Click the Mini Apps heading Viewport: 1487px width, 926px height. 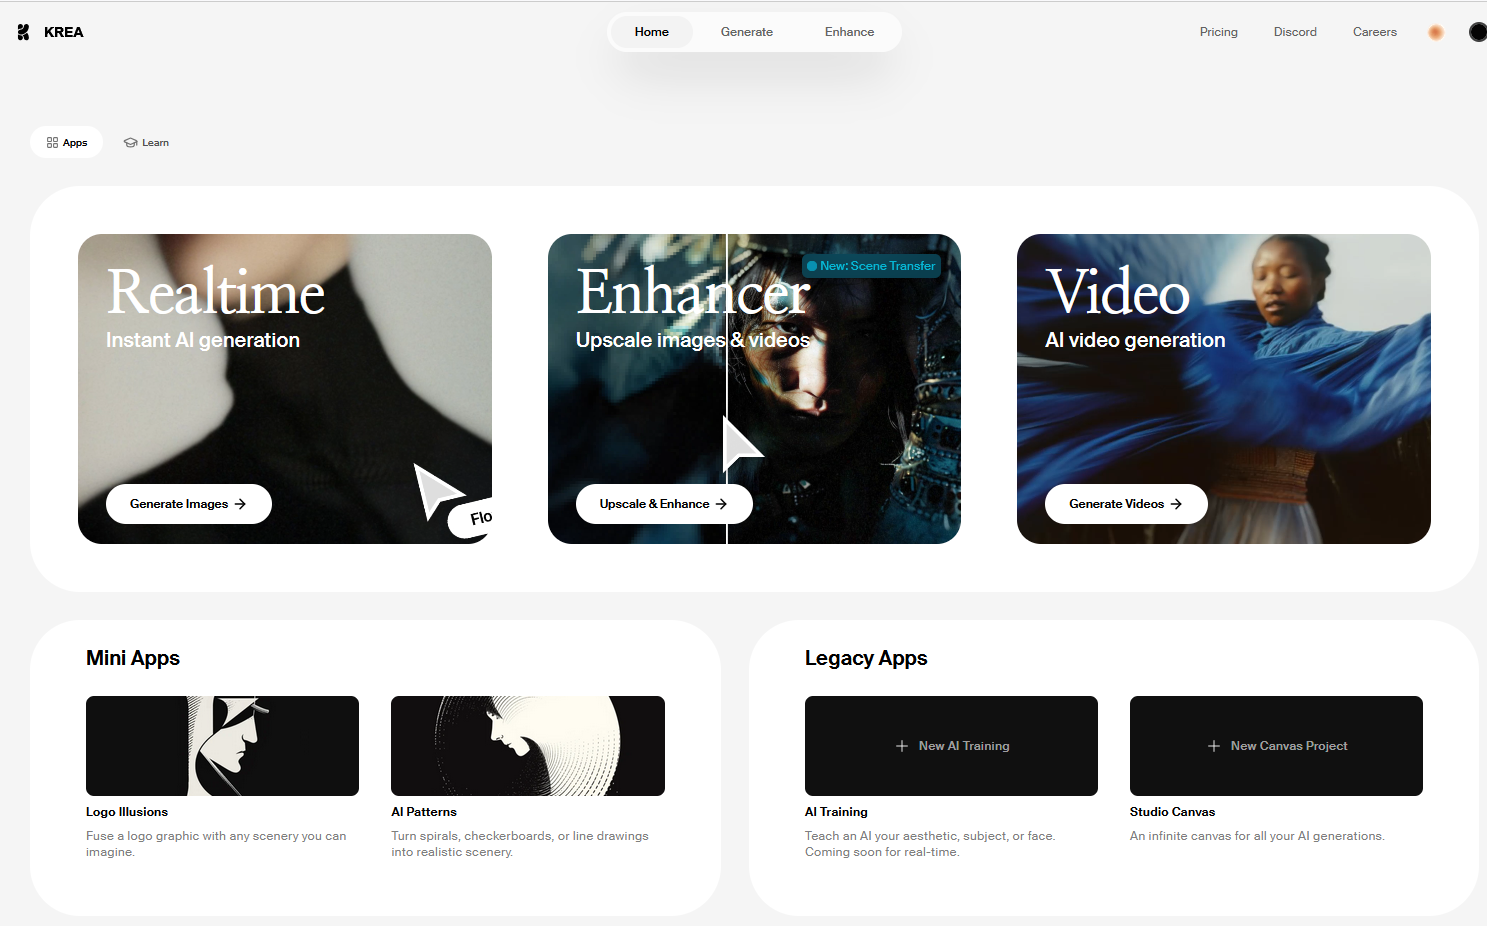click(x=133, y=658)
